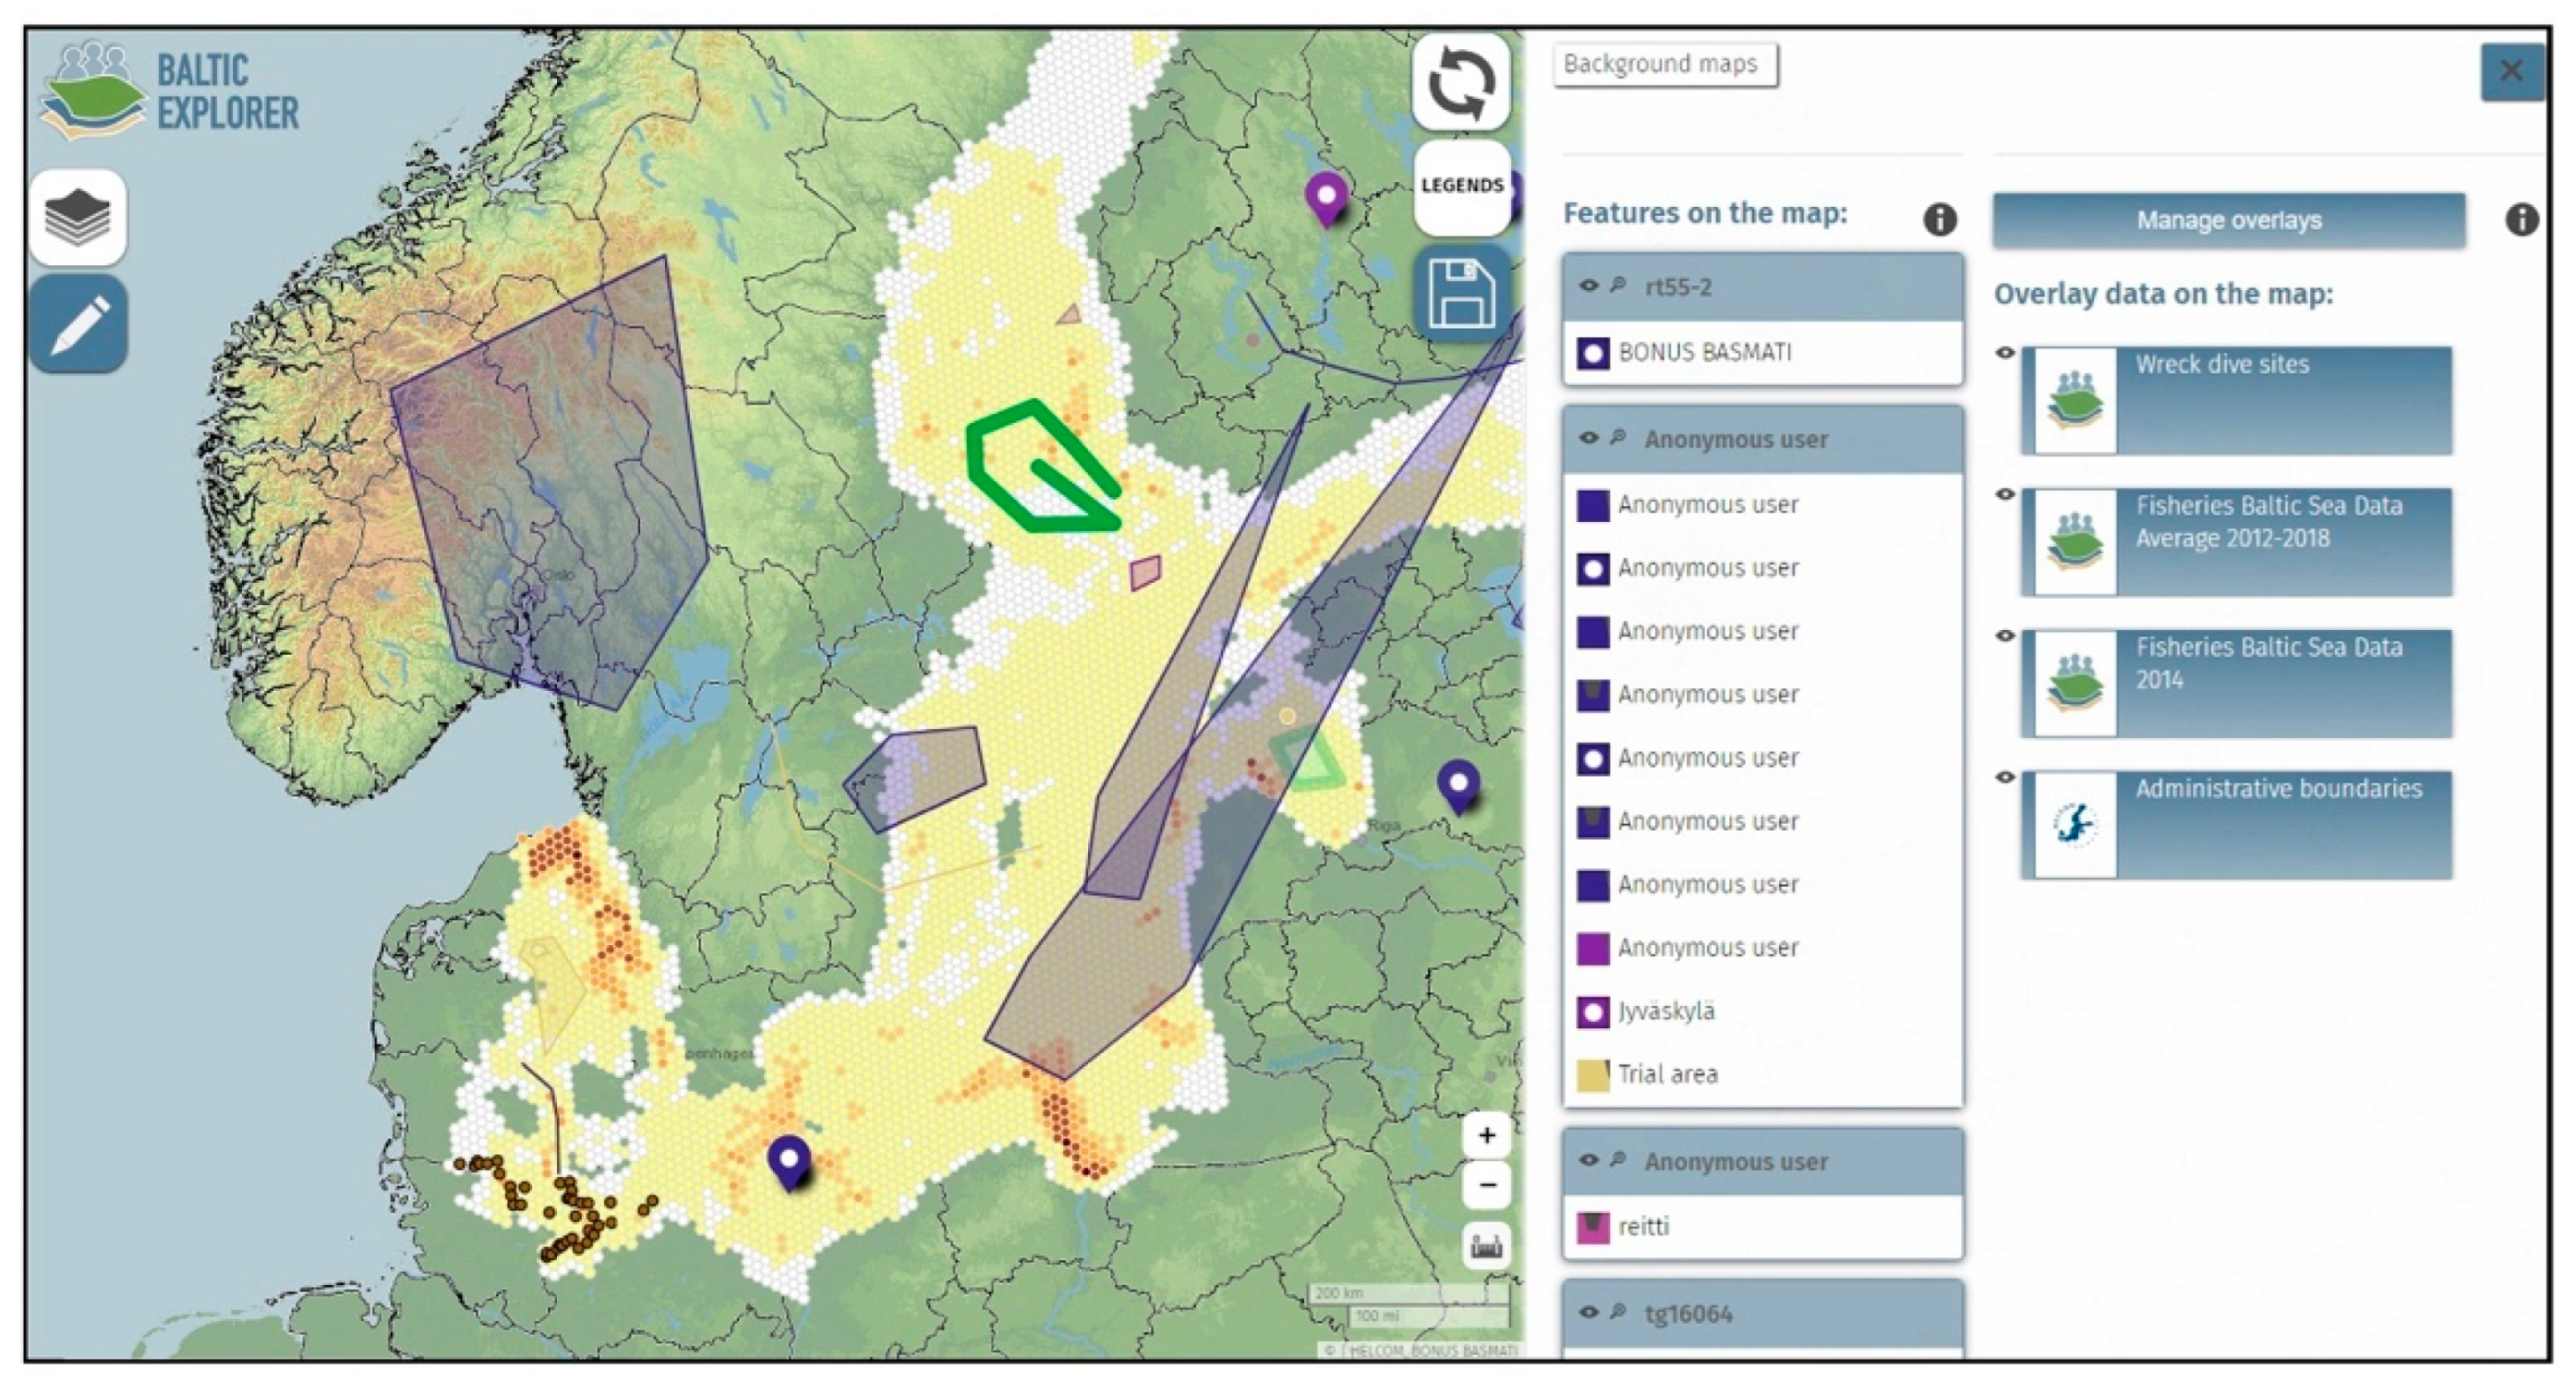Image resolution: width=2576 pixels, height=1394 pixels.
Task: Save the map with floppy disk icon
Action: [x=1461, y=293]
